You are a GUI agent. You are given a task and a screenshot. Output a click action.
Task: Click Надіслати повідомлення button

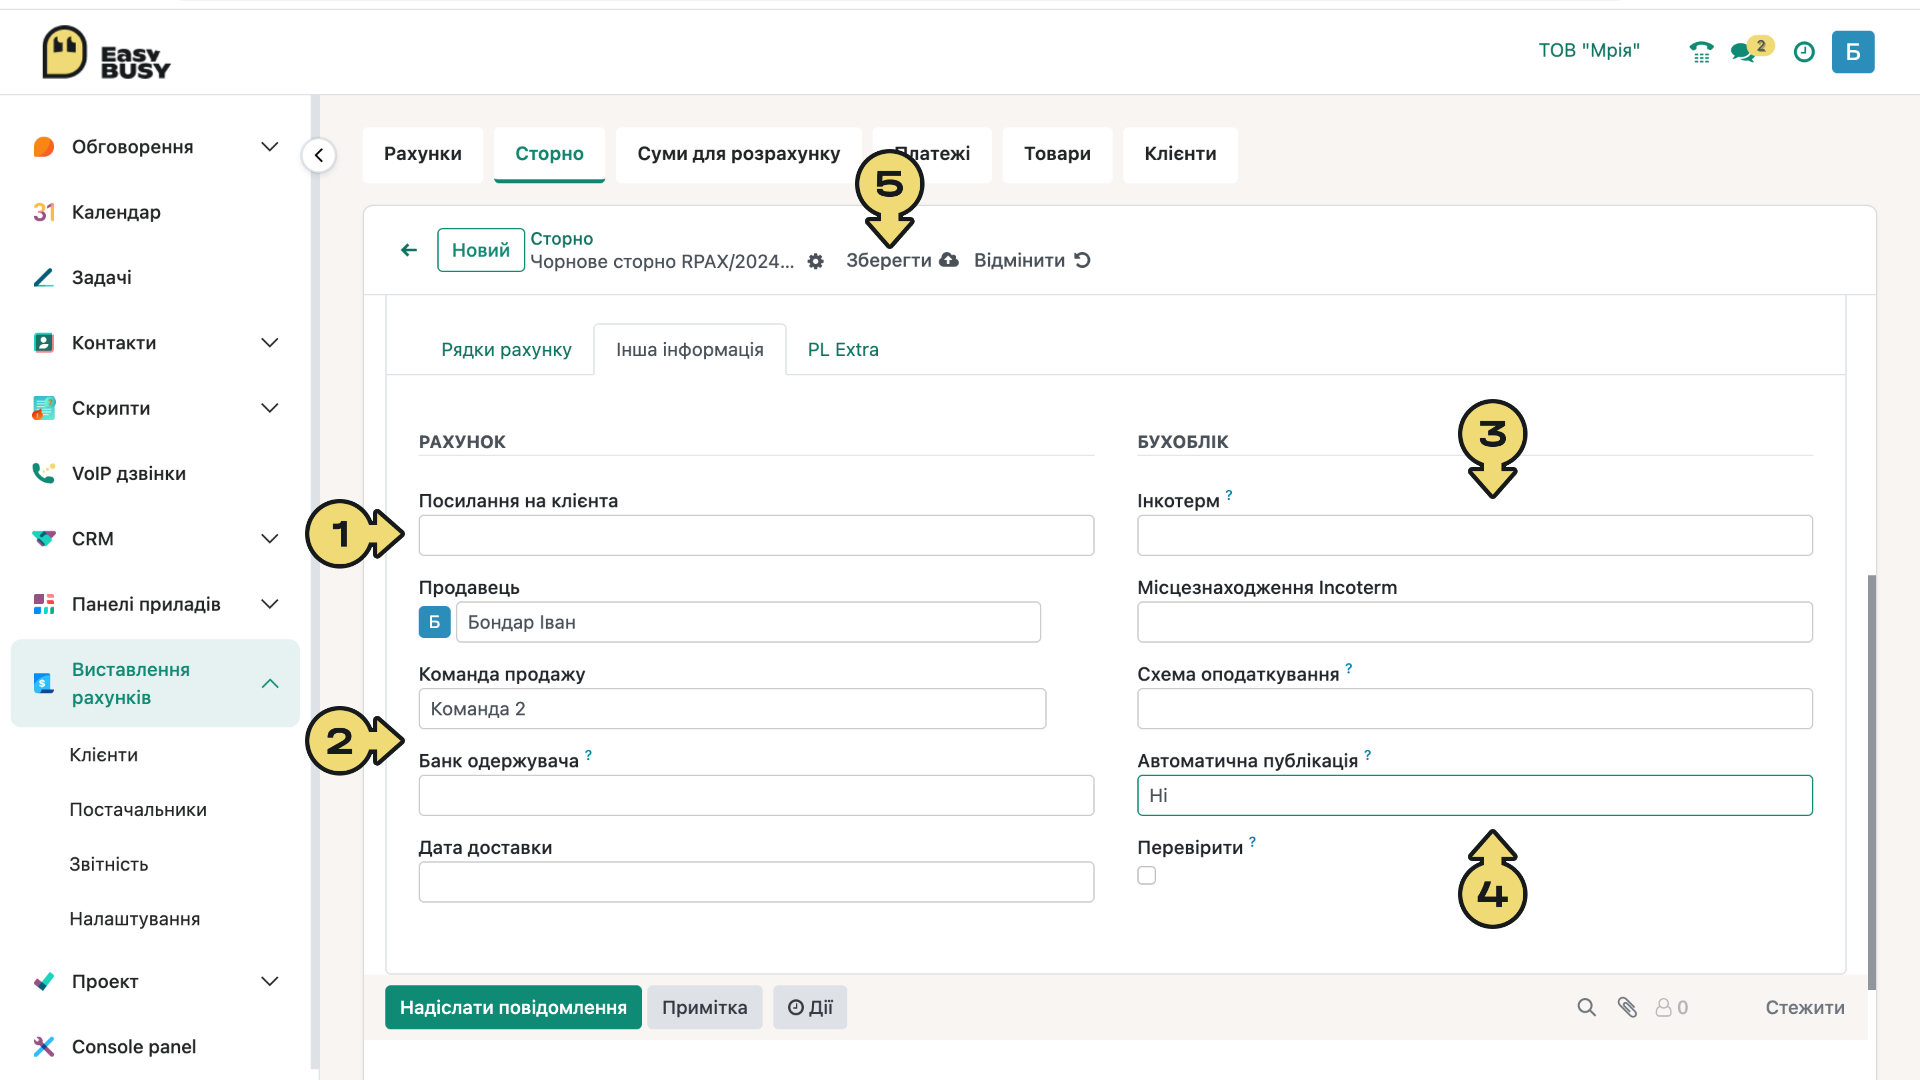[x=513, y=1007]
